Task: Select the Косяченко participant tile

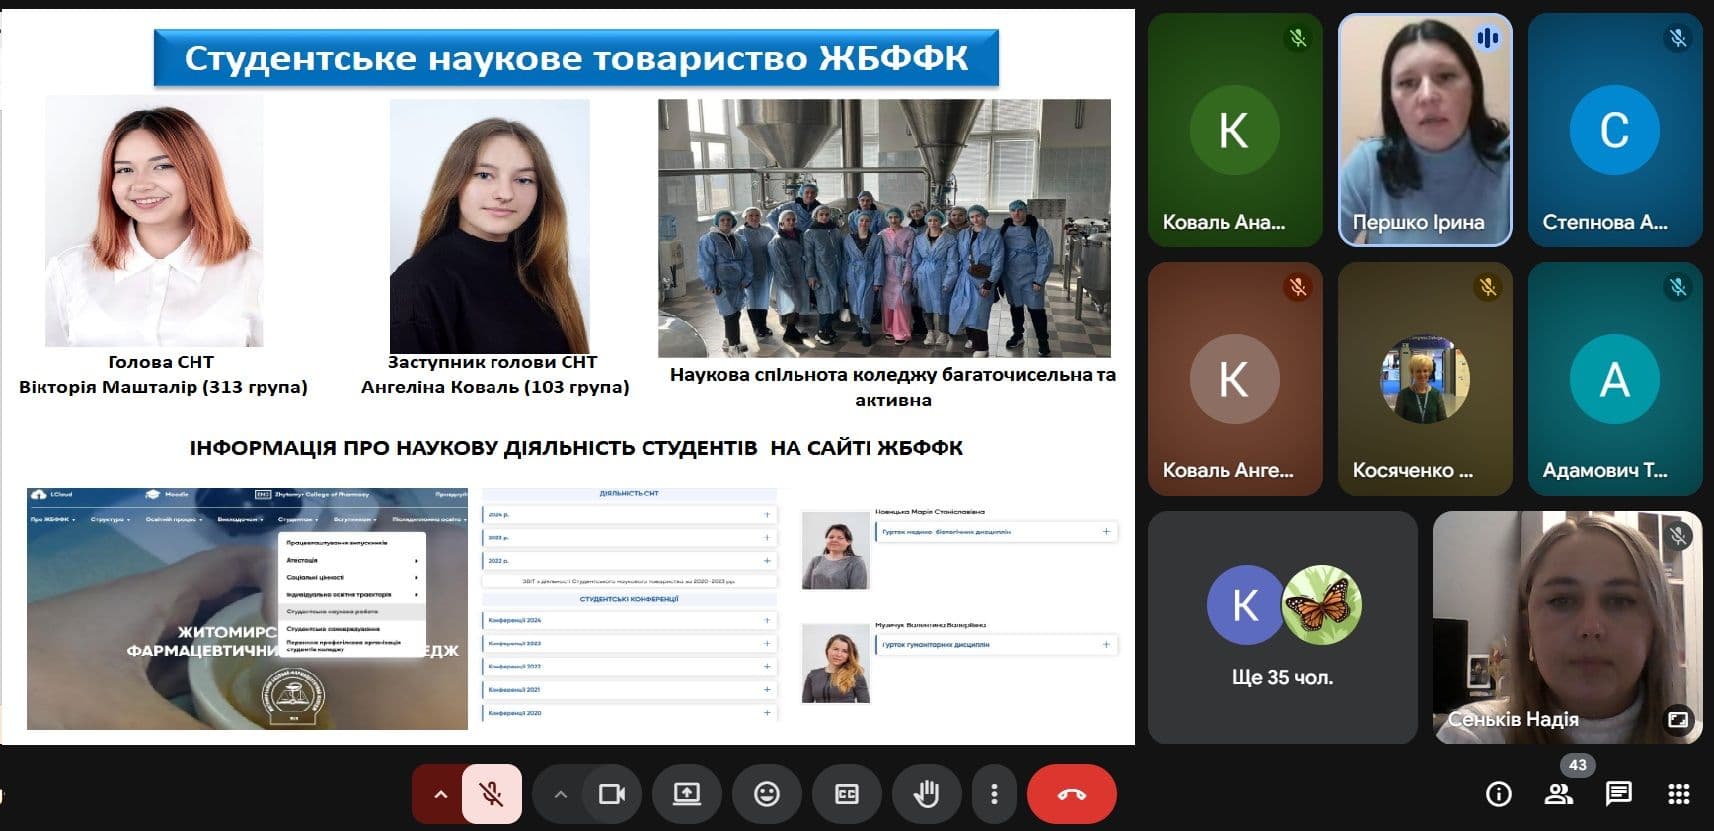Action: coord(1425,378)
